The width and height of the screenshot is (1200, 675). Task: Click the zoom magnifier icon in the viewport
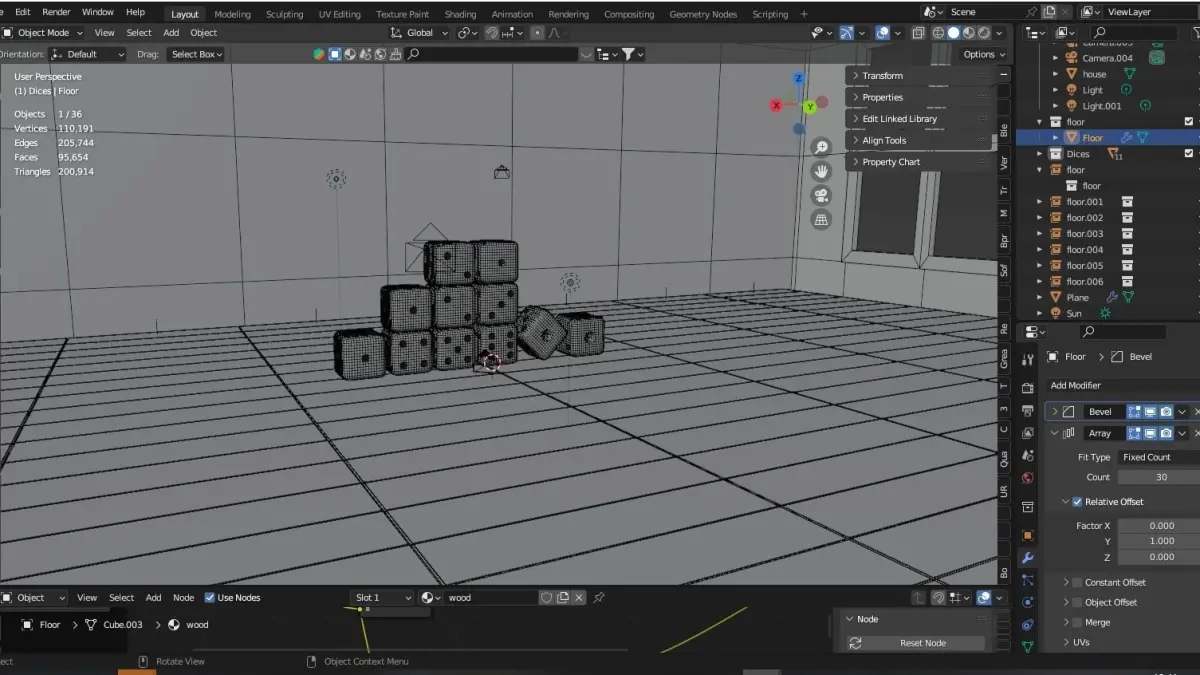pos(821,147)
